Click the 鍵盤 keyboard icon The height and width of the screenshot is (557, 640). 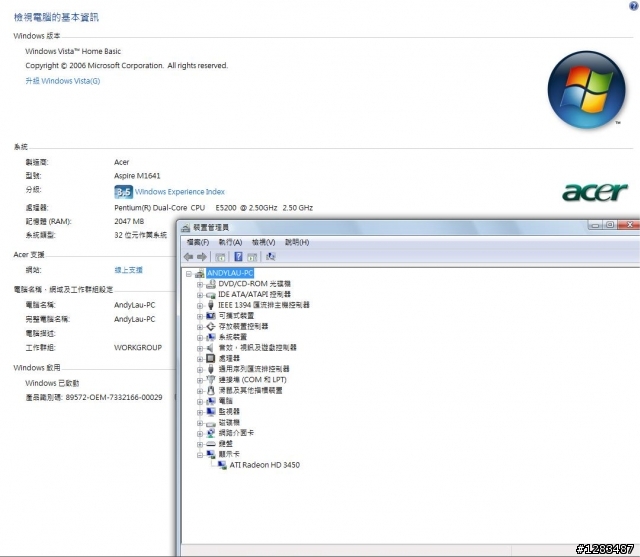tap(211, 444)
